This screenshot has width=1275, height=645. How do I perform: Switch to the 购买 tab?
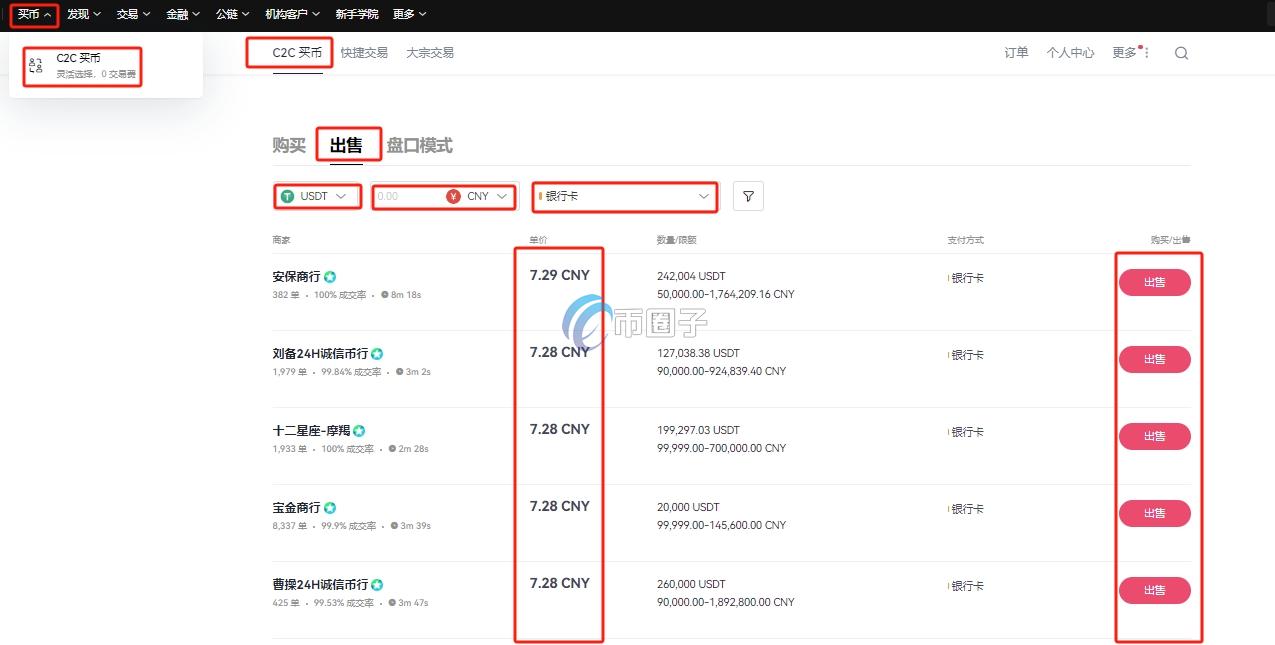pos(288,144)
